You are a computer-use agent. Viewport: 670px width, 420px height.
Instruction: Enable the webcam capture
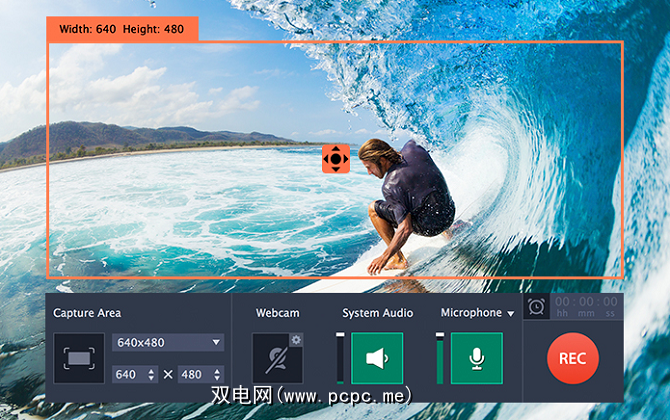tap(276, 358)
